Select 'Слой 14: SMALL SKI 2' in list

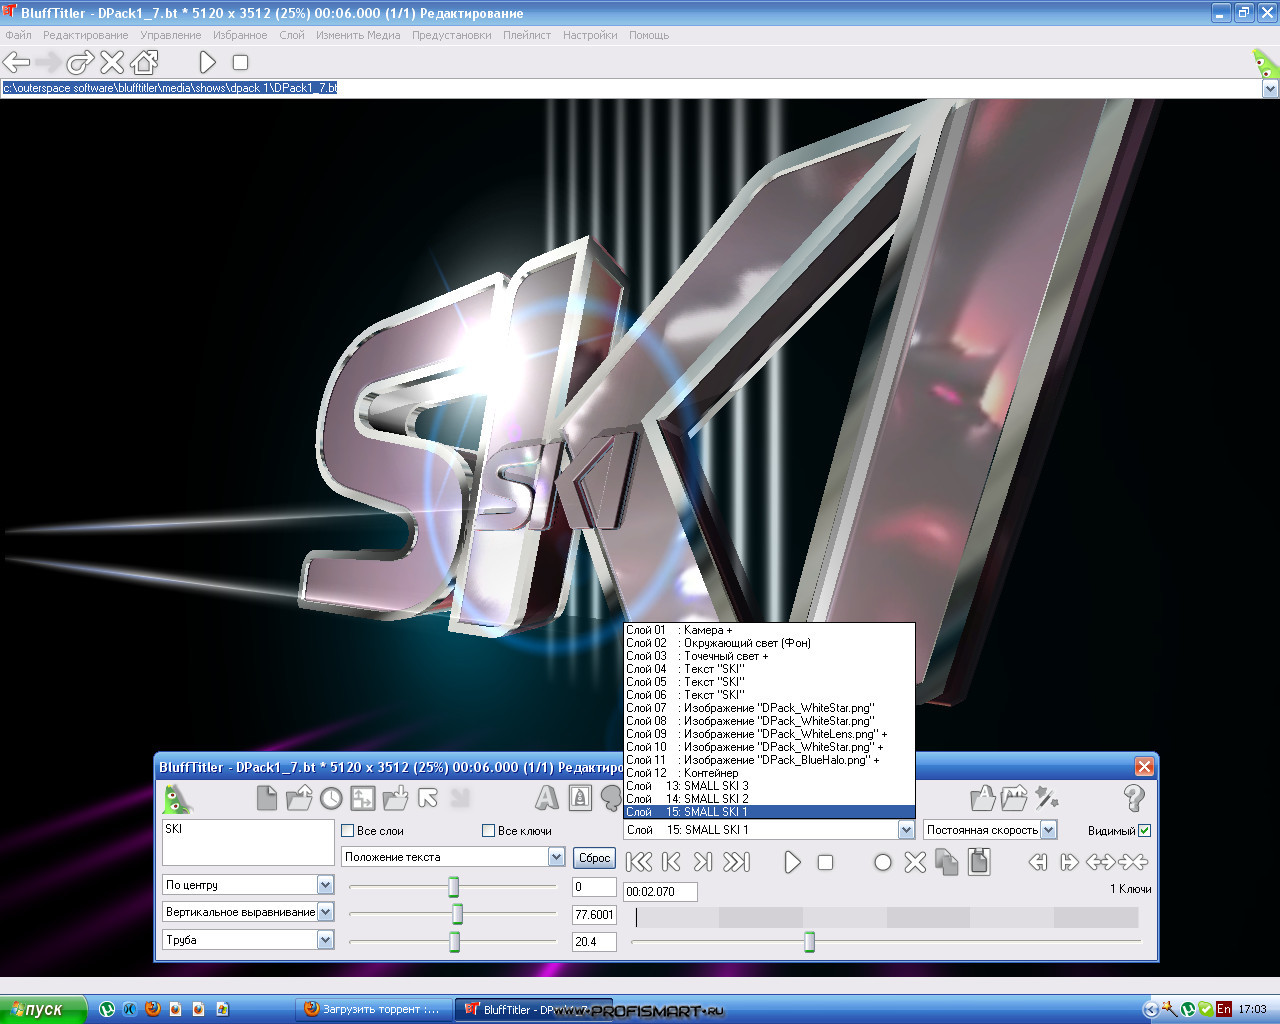pos(769,799)
